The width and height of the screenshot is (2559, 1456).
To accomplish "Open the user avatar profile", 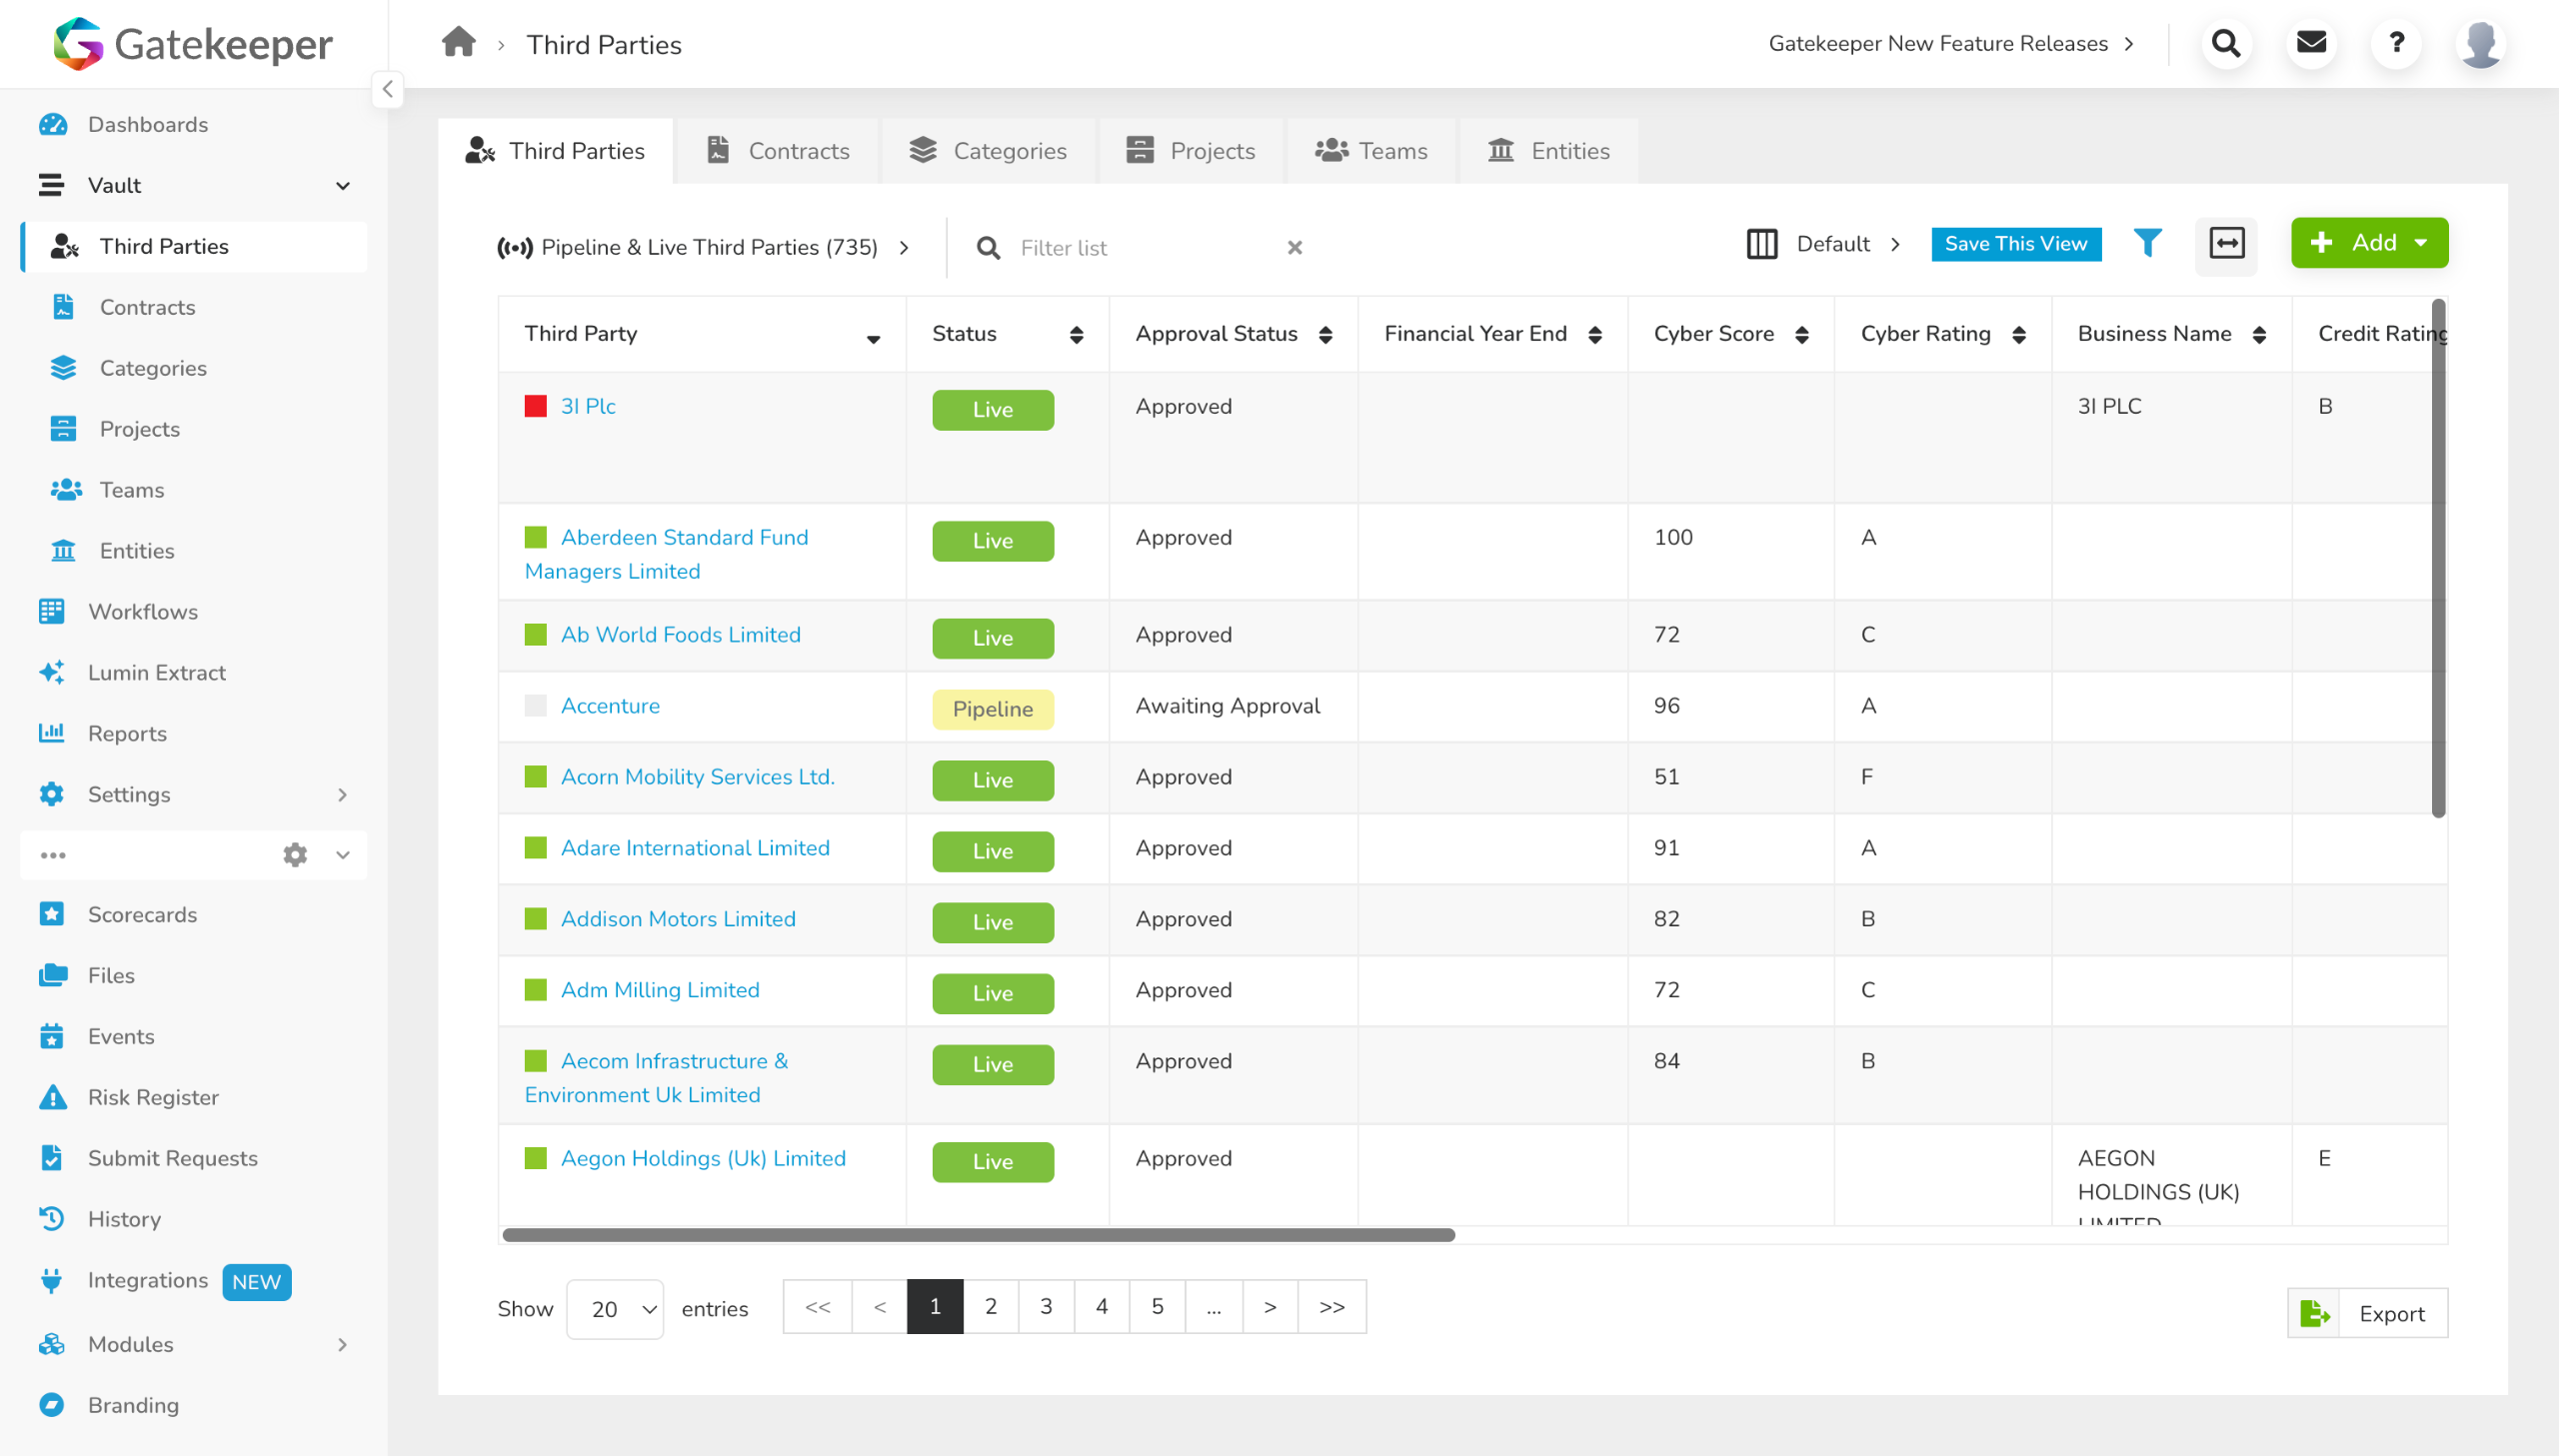I will (x=2481, y=43).
